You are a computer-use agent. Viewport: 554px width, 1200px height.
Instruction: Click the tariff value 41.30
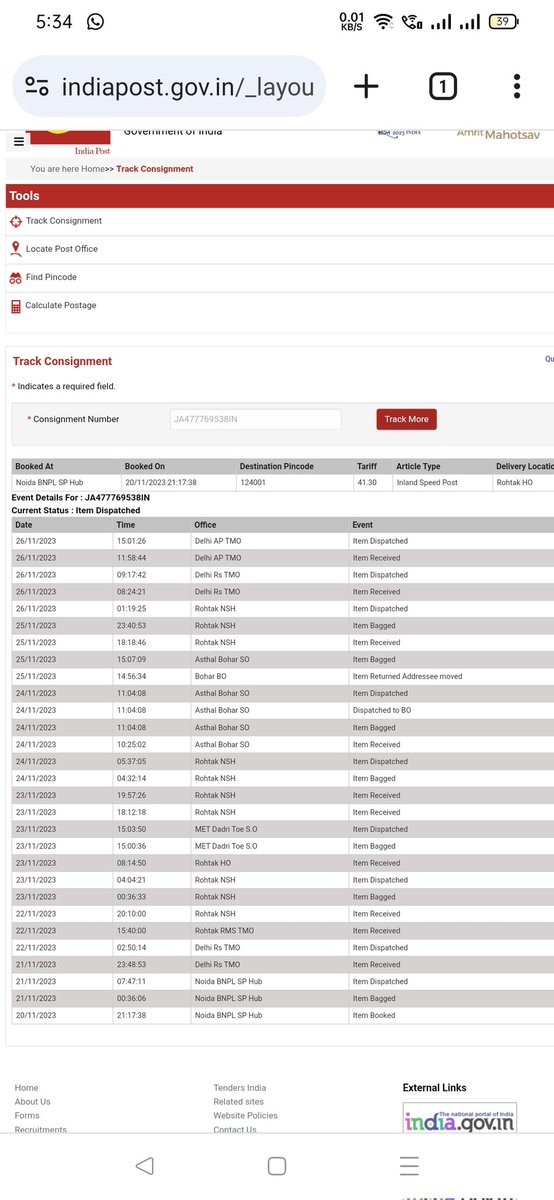[366, 483]
